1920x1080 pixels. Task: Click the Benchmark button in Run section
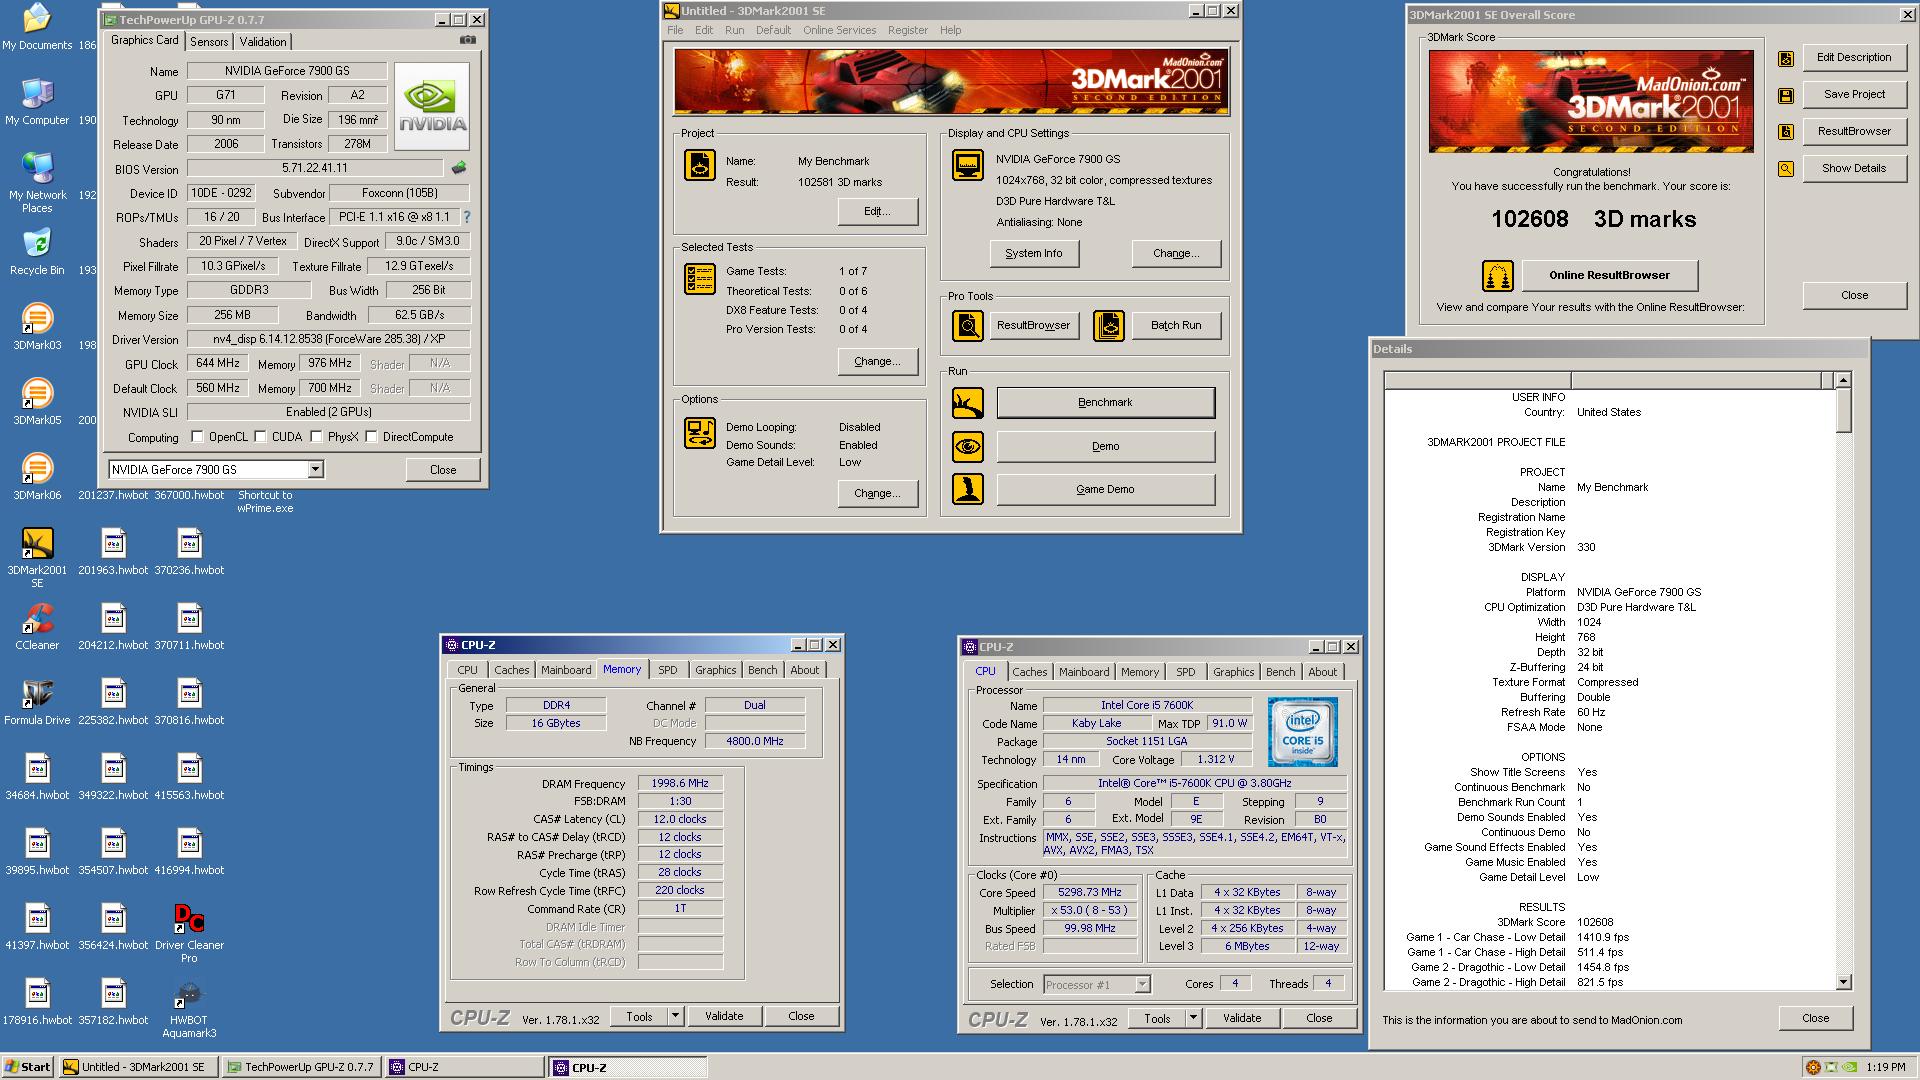[x=1105, y=402]
